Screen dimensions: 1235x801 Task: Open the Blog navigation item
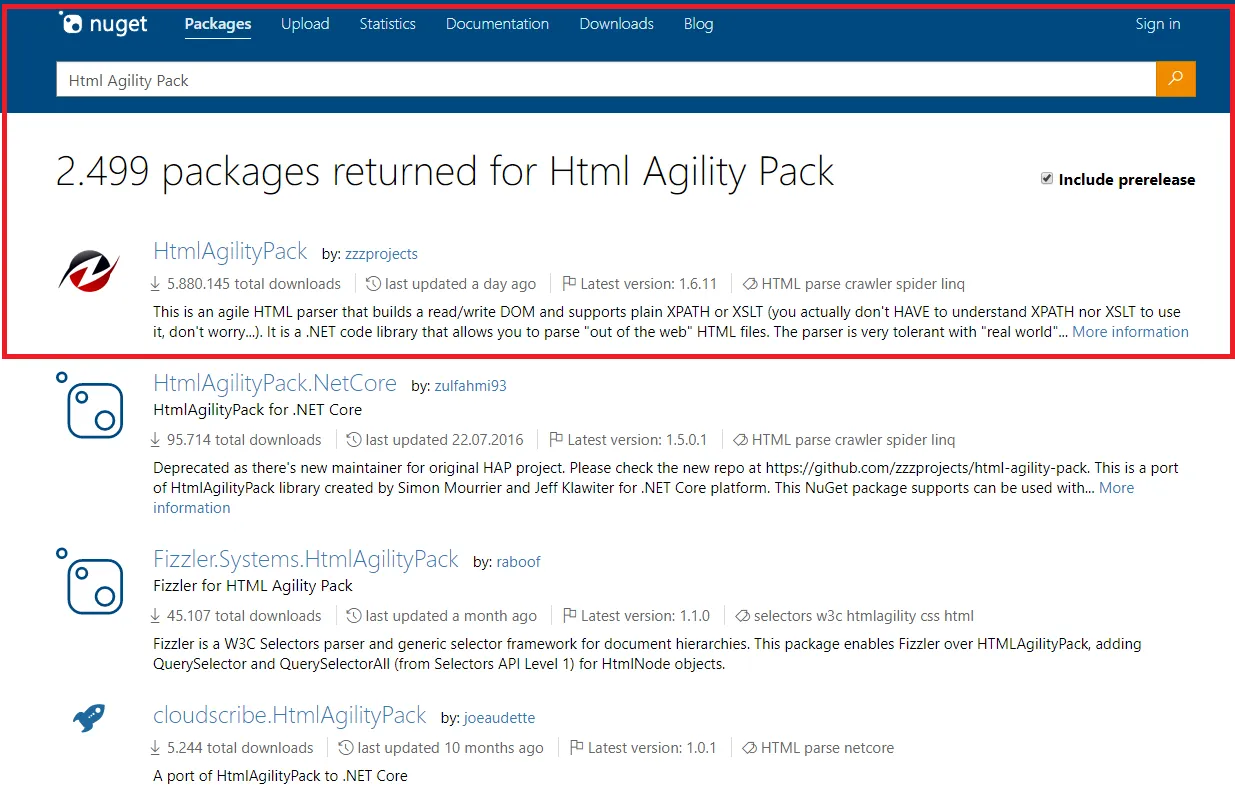699,24
